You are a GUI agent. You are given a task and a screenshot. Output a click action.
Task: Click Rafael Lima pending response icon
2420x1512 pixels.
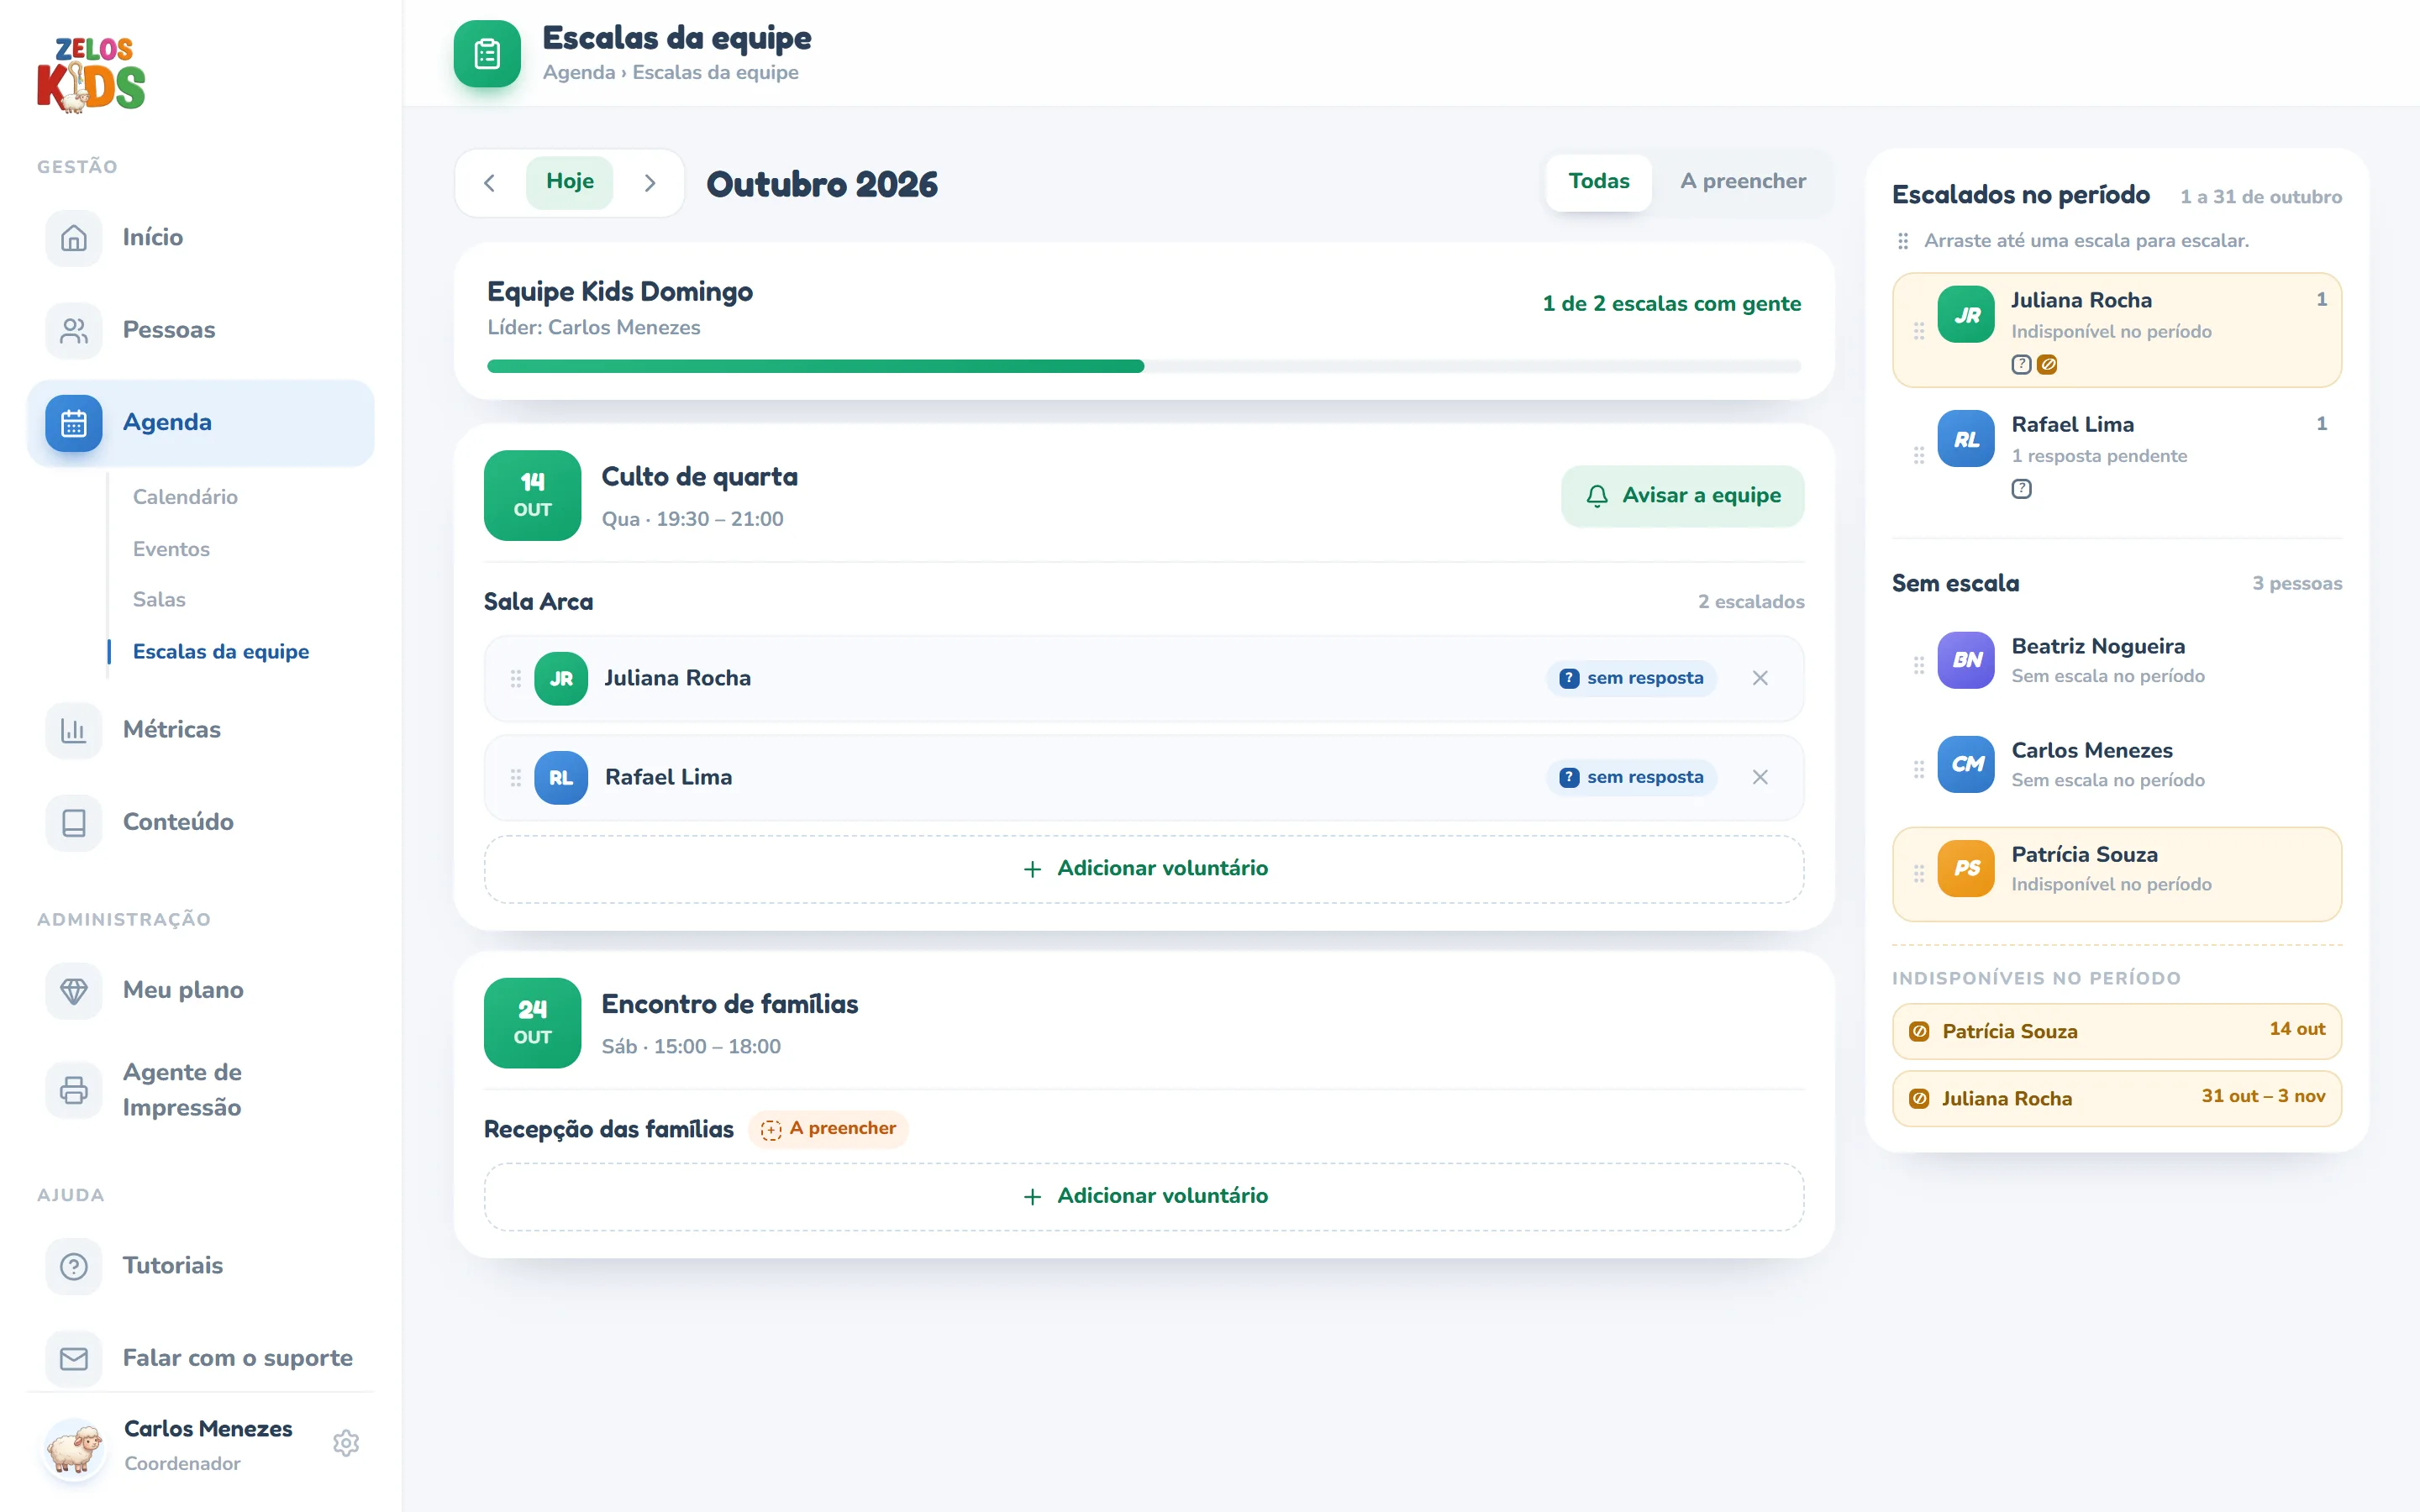pos(2021,489)
